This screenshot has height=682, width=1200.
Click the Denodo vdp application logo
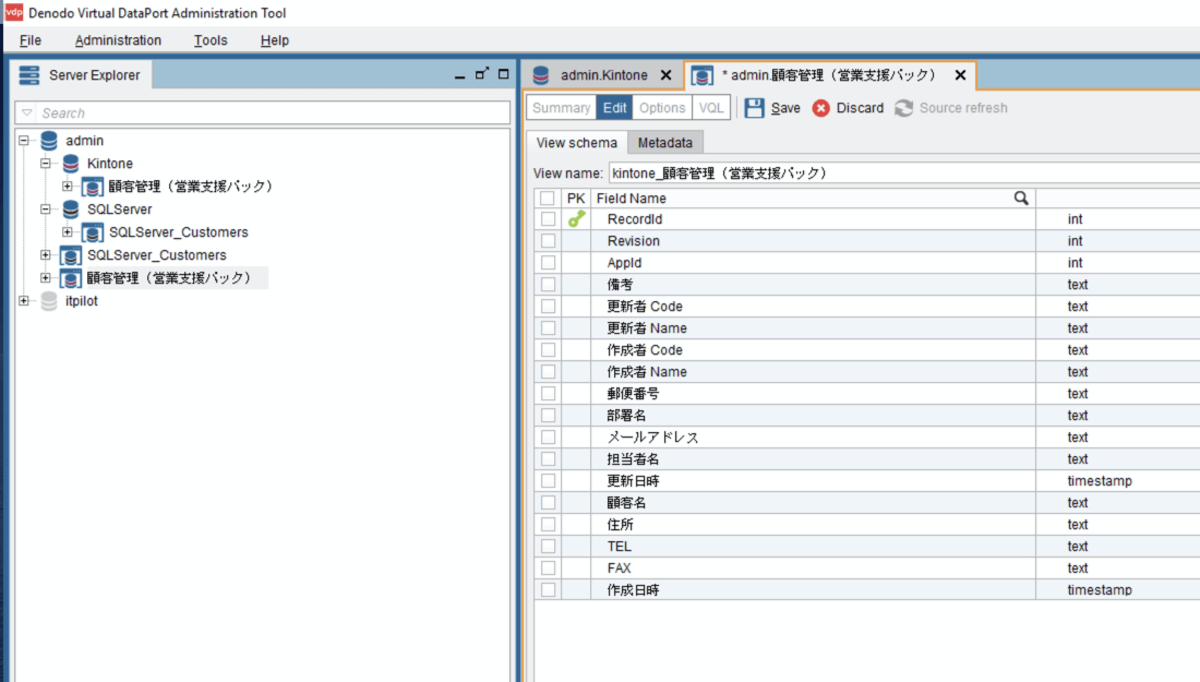pyautogui.click(x=14, y=13)
